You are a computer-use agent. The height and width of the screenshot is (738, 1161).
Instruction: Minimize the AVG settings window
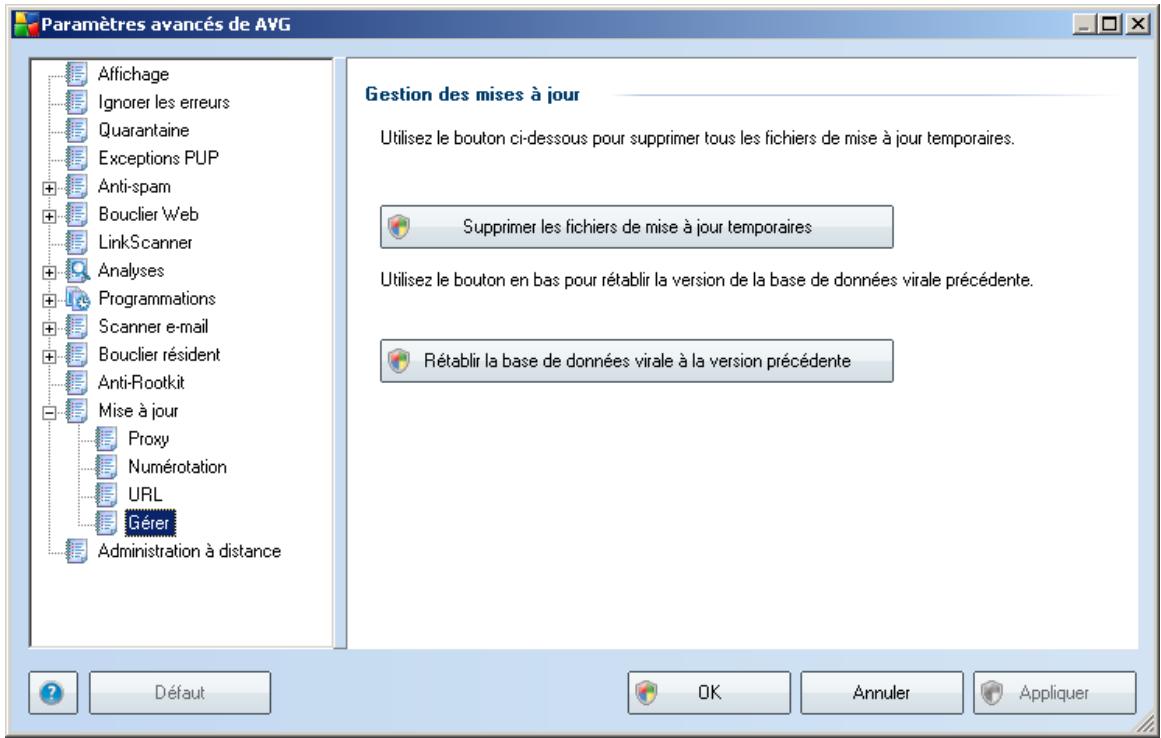click(1084, 24)
